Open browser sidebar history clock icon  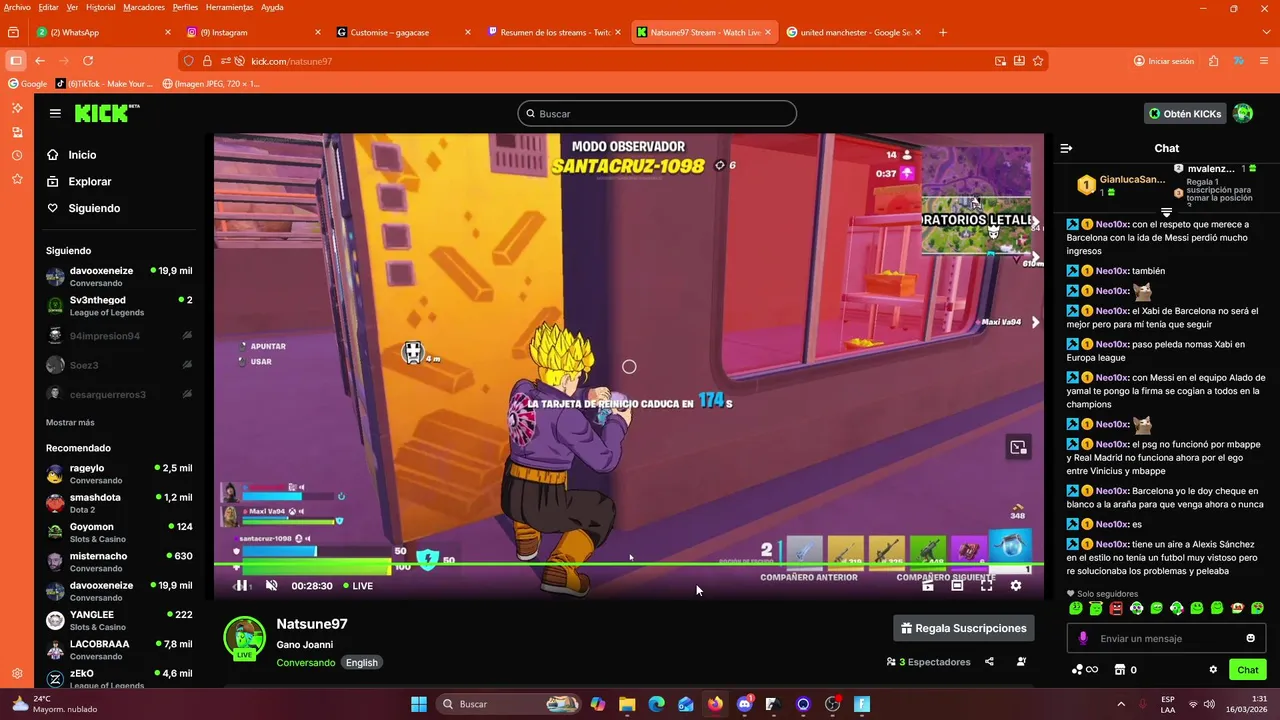pyautogui.click(x=17, y=155)
